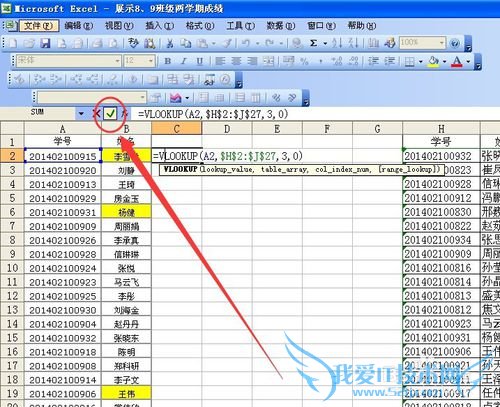Image resolution: width=500 pixels, height=407 pixels.
Task: Open the 帮助 (Help) menu
Action: tap(362, 26)
